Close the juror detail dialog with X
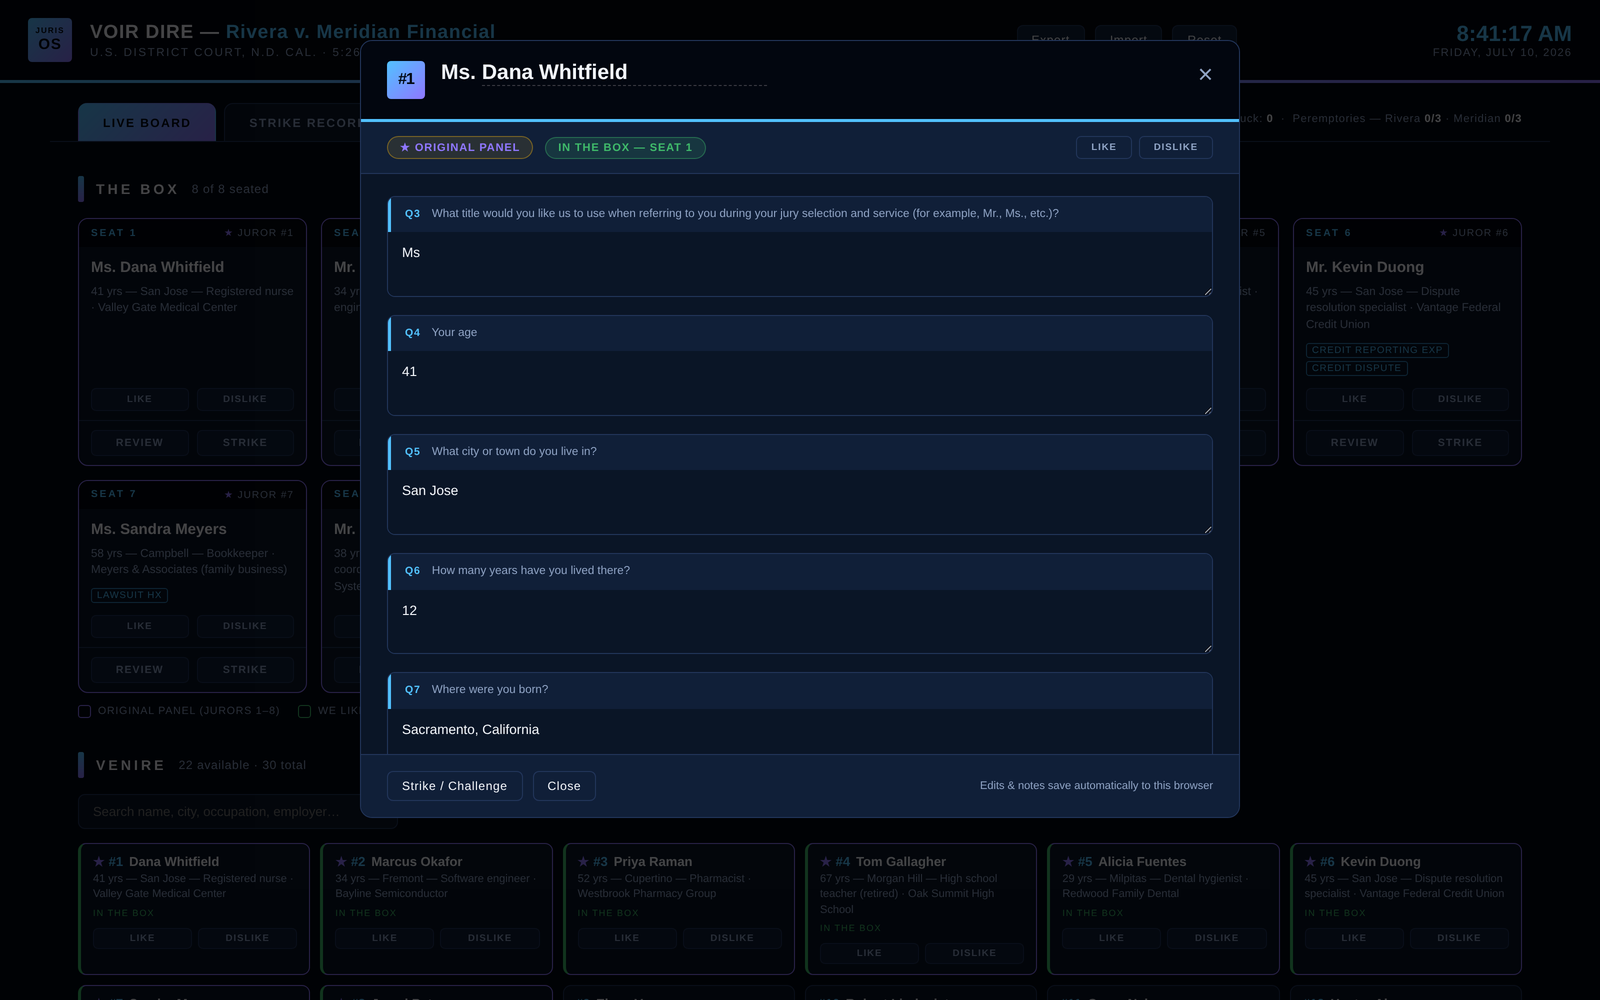1600x1000 pixels. [1205, 75]
